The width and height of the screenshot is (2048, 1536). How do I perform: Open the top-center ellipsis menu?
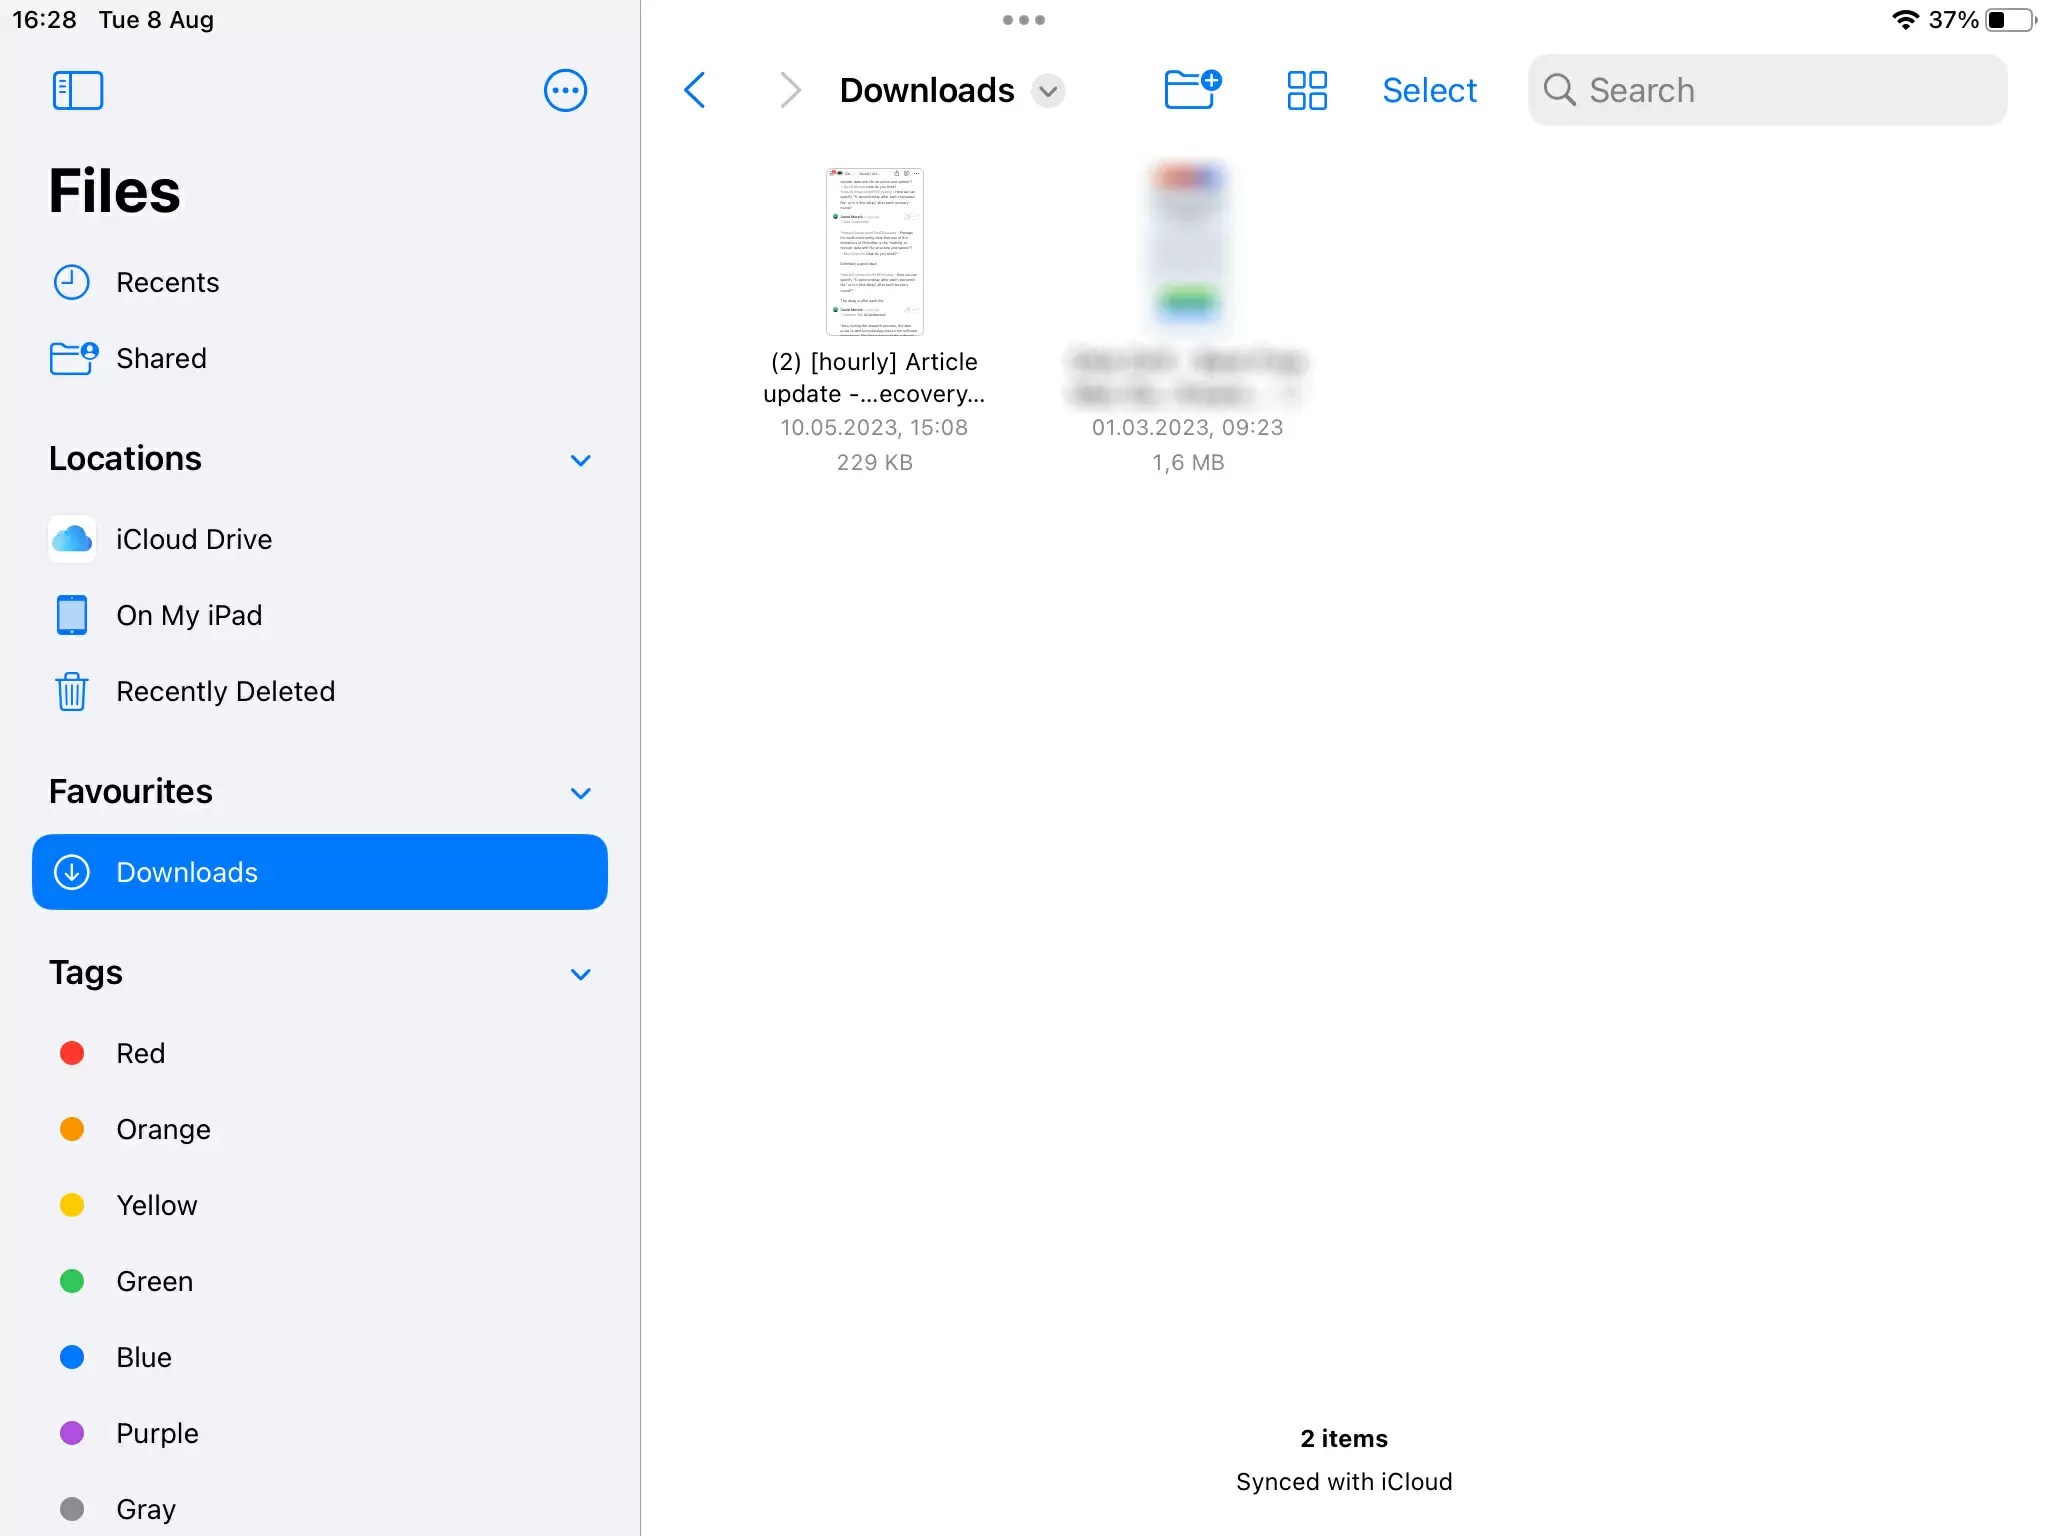pyautogui.click(x=1023, y=19)
